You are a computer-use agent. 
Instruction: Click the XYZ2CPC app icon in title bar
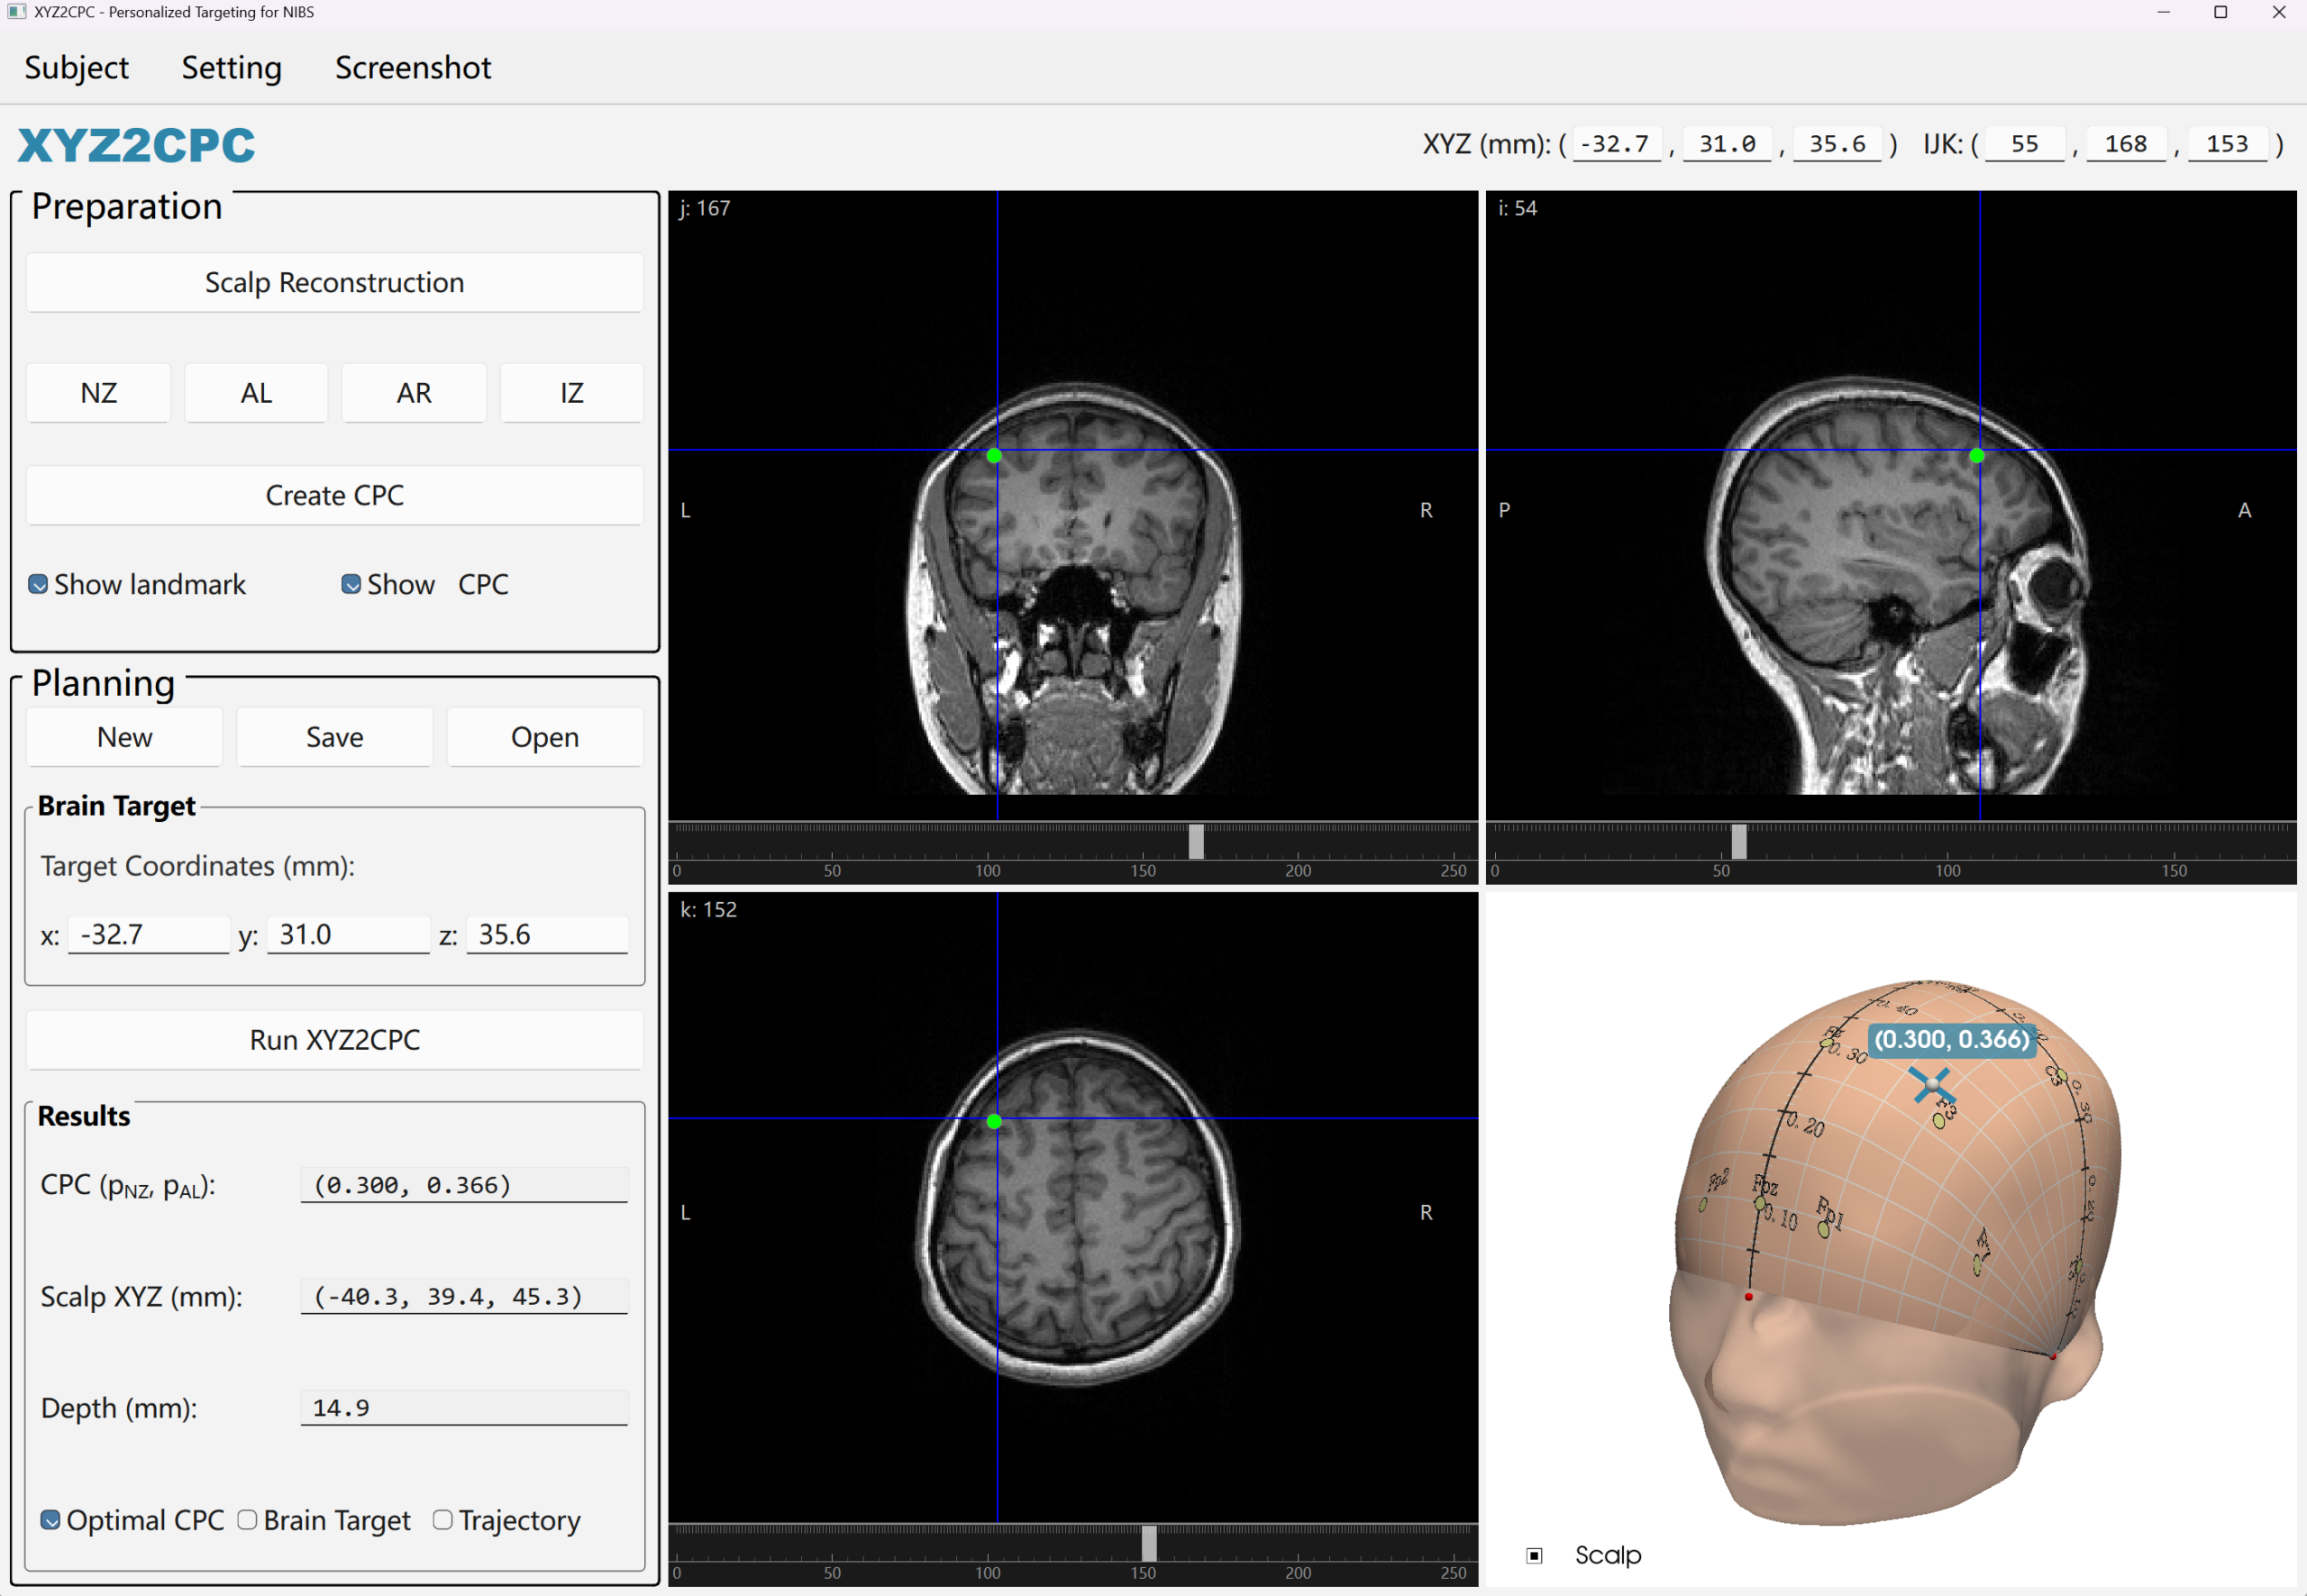tap(16, 12)
